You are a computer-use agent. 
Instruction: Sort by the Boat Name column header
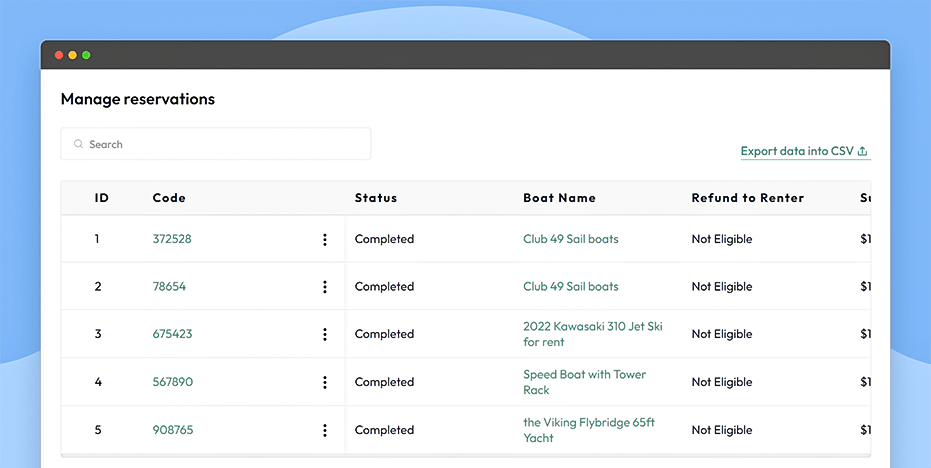tap(559, 198)
